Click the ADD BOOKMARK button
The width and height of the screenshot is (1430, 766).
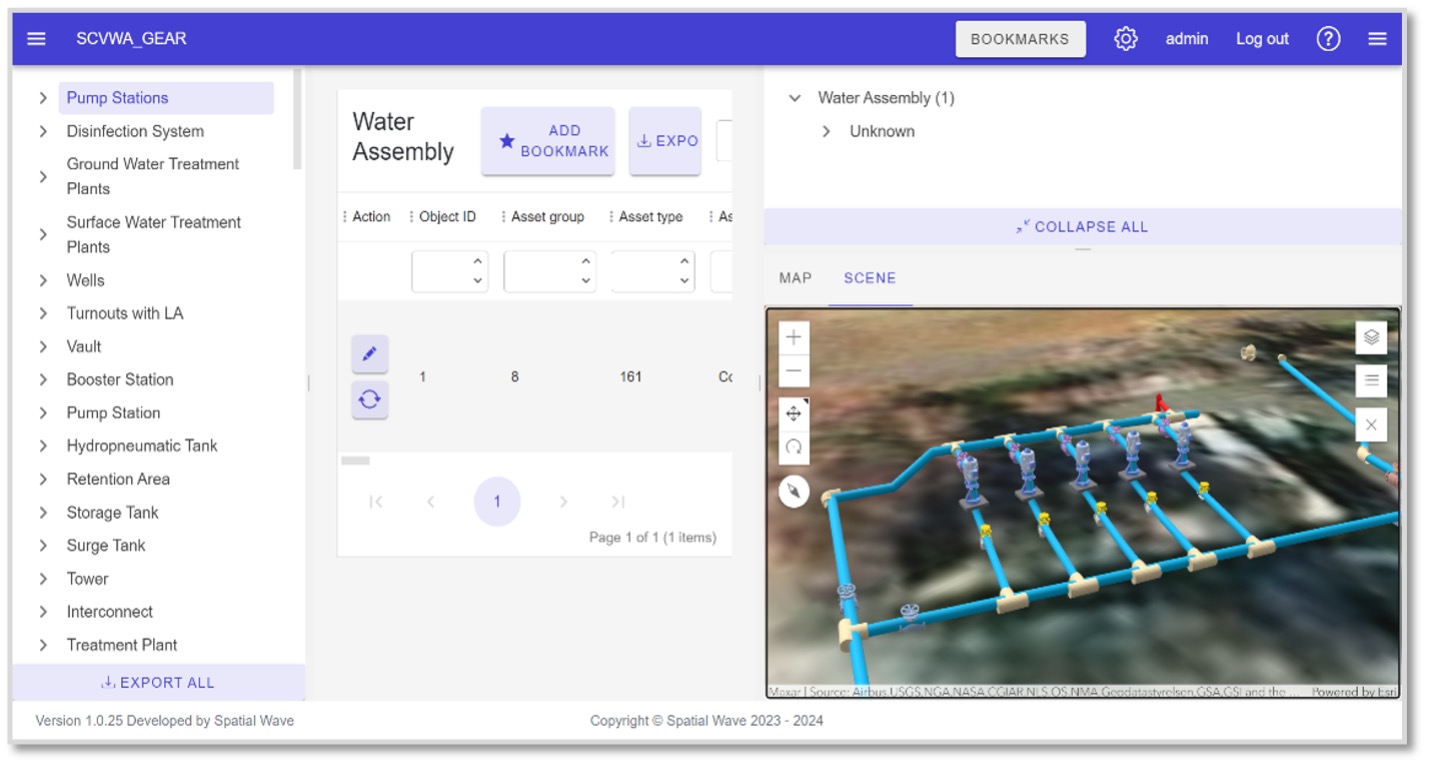(548, 139)
